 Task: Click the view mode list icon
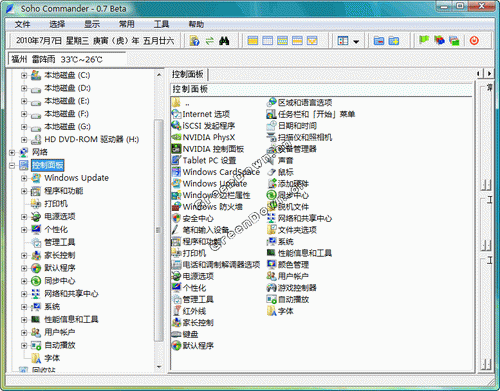click(343, 41)
